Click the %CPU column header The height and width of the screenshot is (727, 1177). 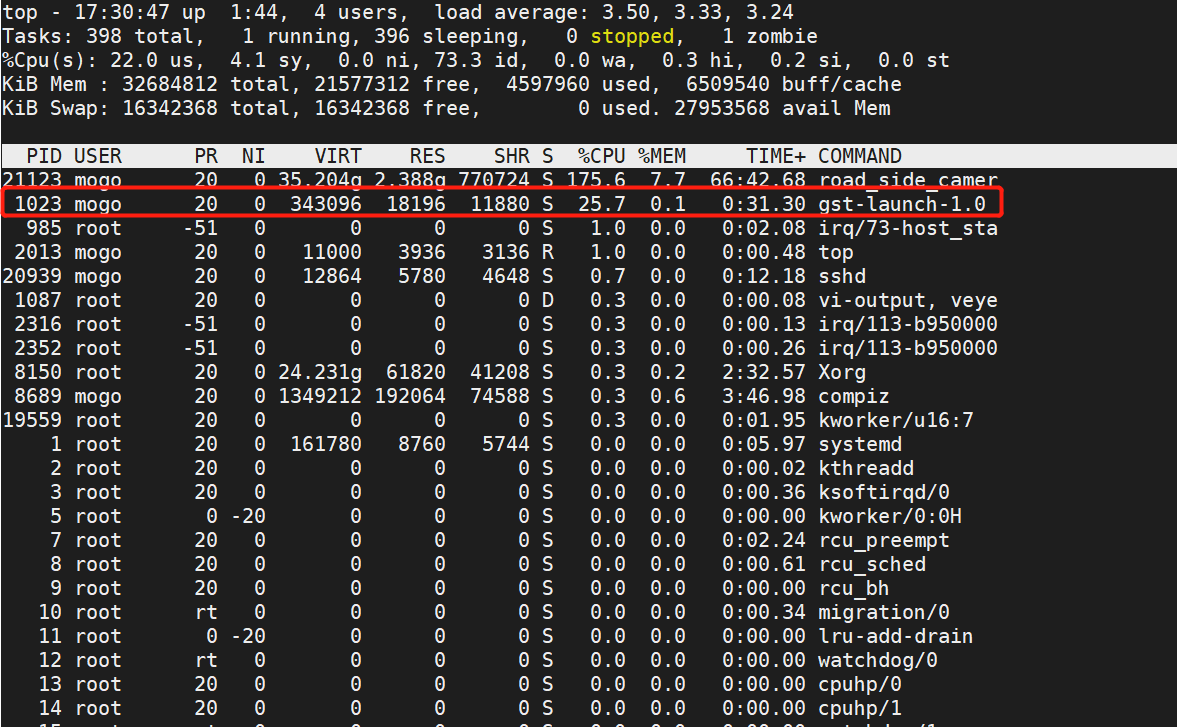click(601, 156)
